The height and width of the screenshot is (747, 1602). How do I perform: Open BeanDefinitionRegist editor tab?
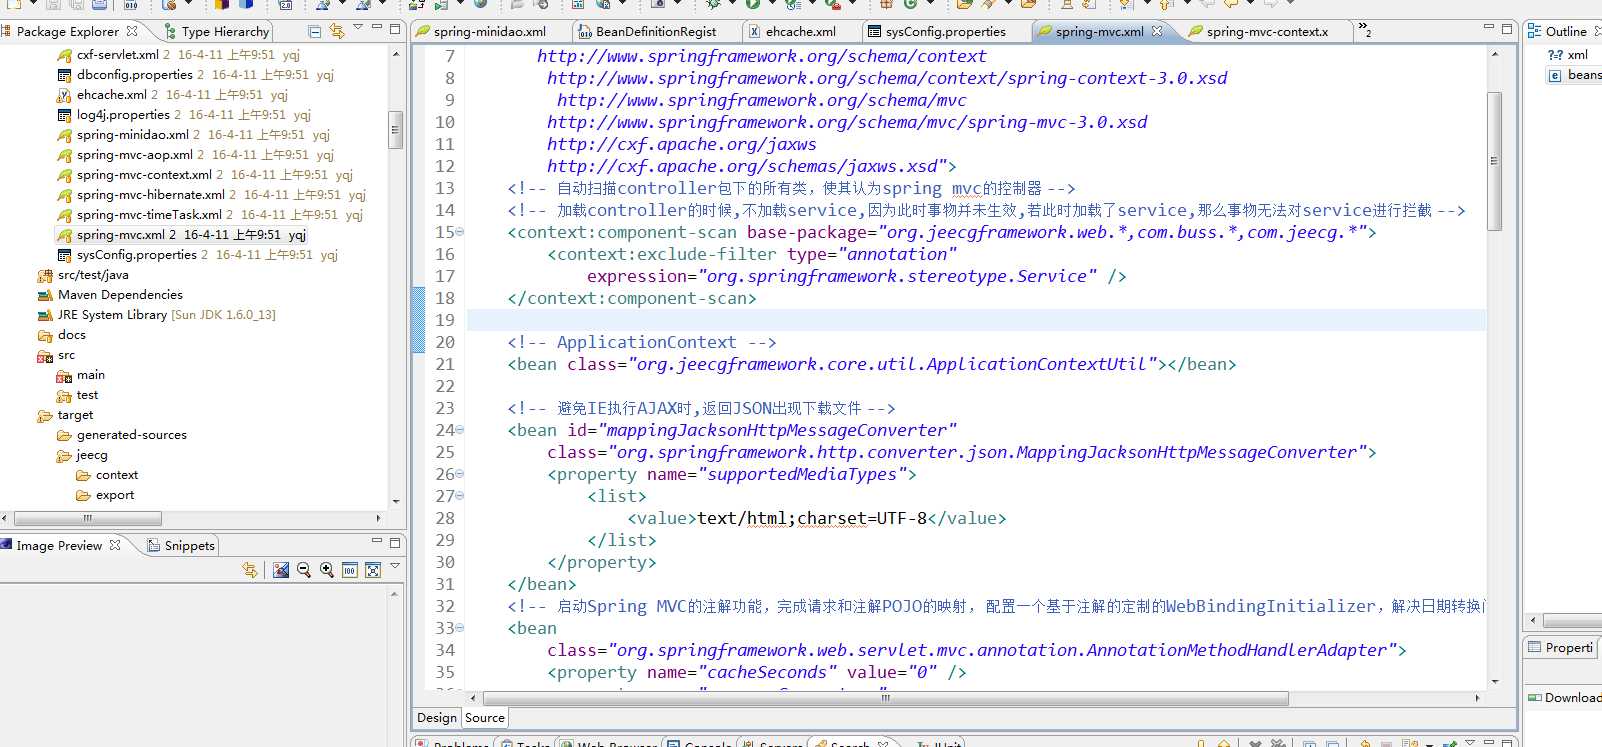pos(656,31)
